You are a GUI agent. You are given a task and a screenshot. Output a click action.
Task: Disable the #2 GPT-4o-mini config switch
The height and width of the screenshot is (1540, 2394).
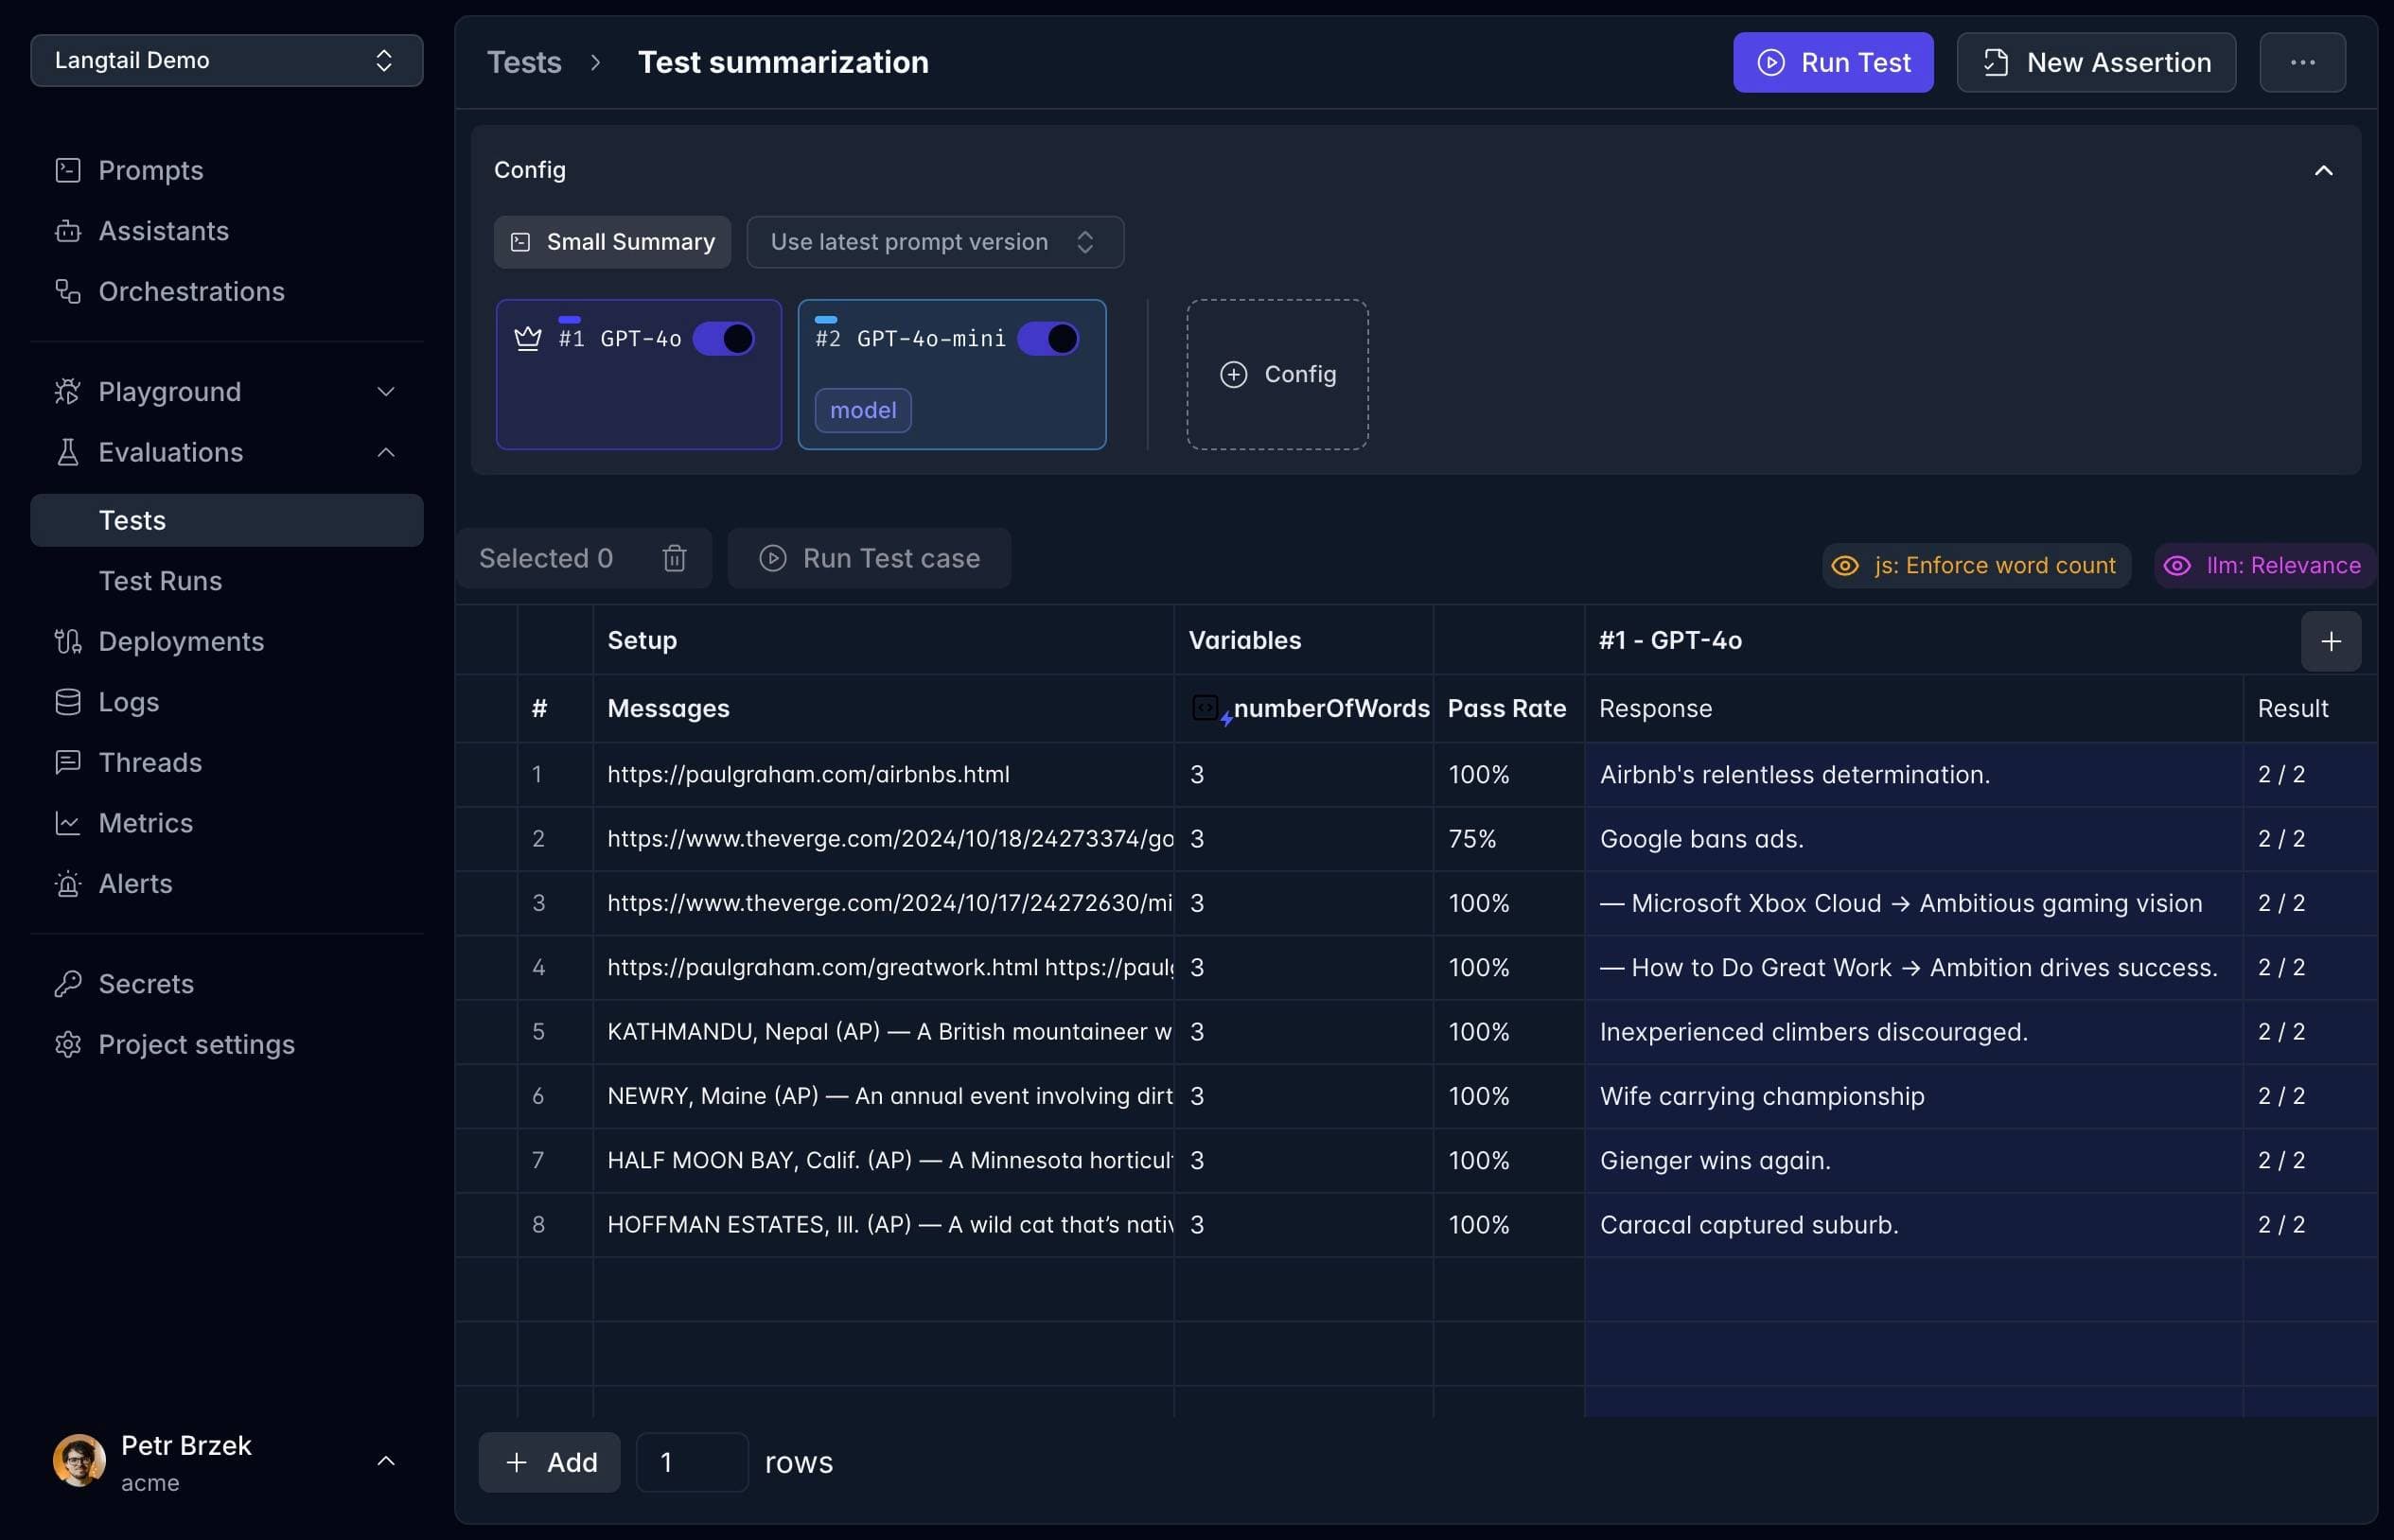1048,338
